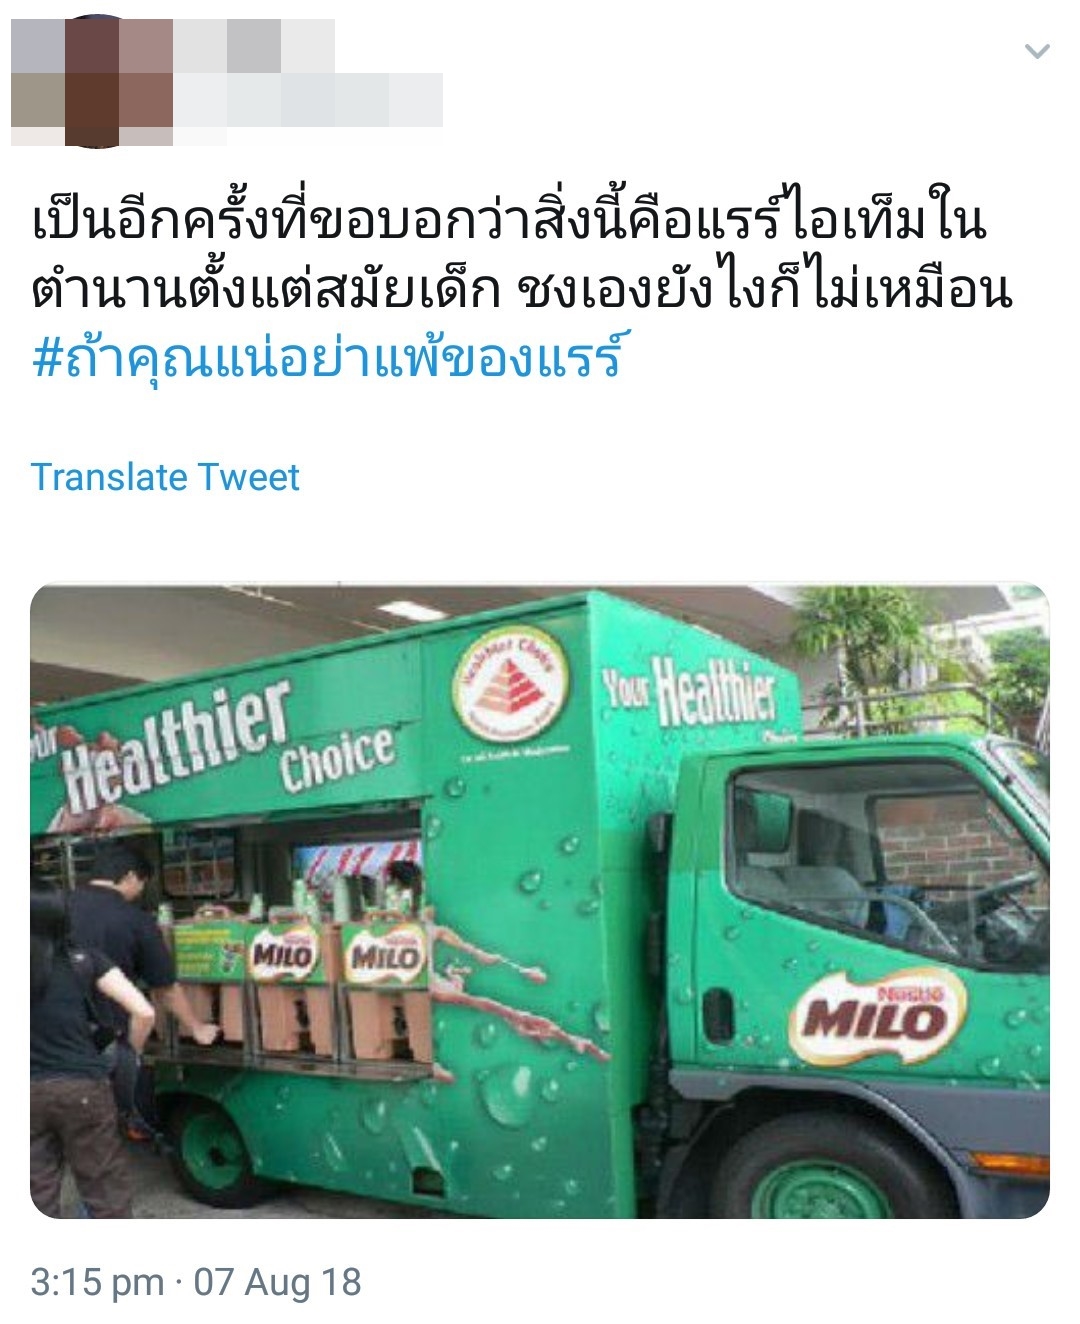
Task: Click the 3:15 pm timestamp
Action: click(x=97, y=1281)
